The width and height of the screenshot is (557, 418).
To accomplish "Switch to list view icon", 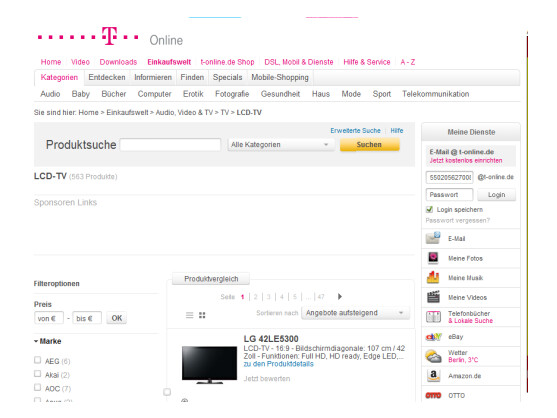I will 190,315.
